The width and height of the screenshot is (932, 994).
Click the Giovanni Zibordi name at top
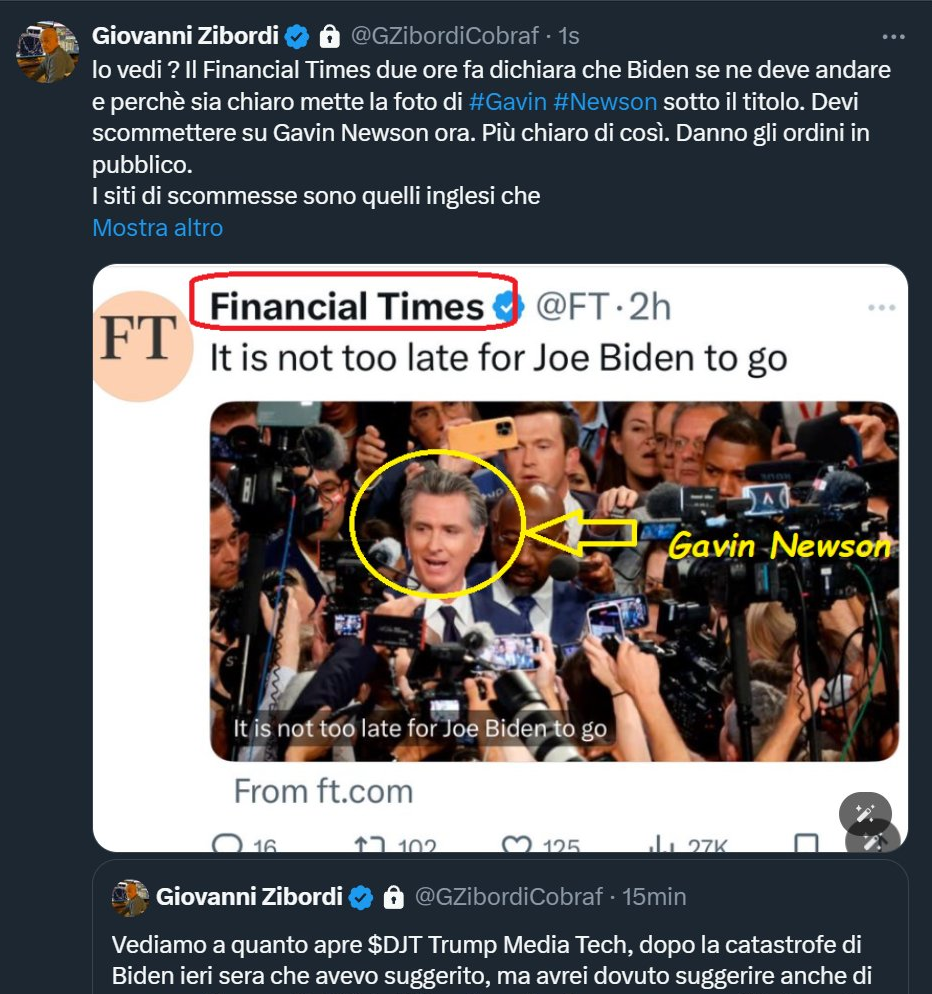click(x=185, y=36)
